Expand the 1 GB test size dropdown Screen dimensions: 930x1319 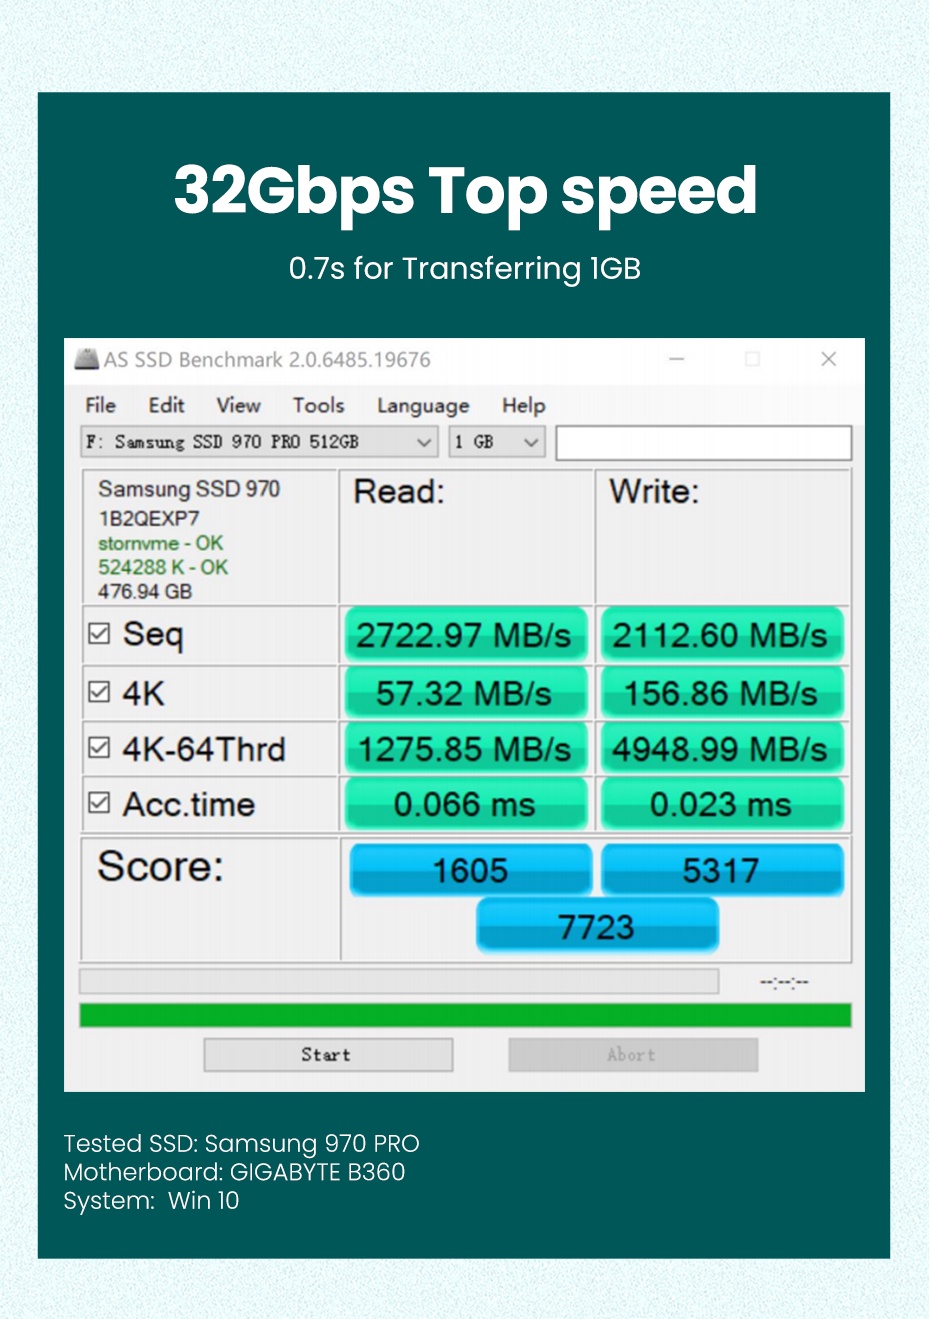496,442
